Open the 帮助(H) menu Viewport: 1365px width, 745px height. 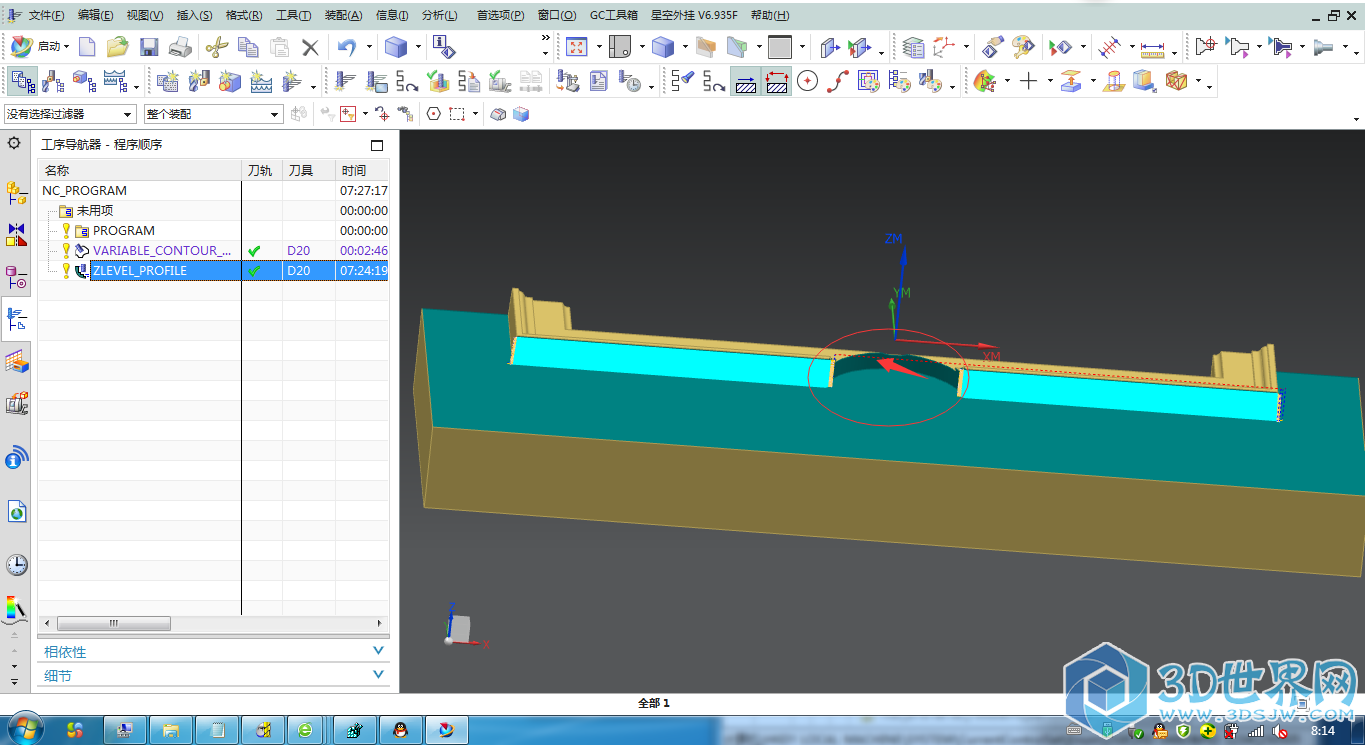(x=769, y=16)
